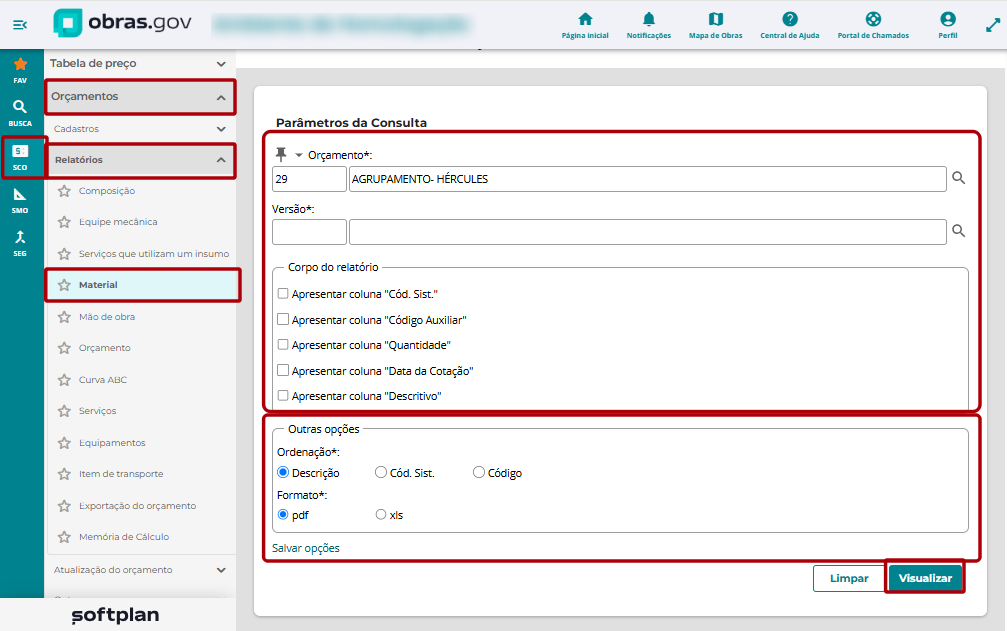Click empty Versão code field

click(x=309, y=232)
